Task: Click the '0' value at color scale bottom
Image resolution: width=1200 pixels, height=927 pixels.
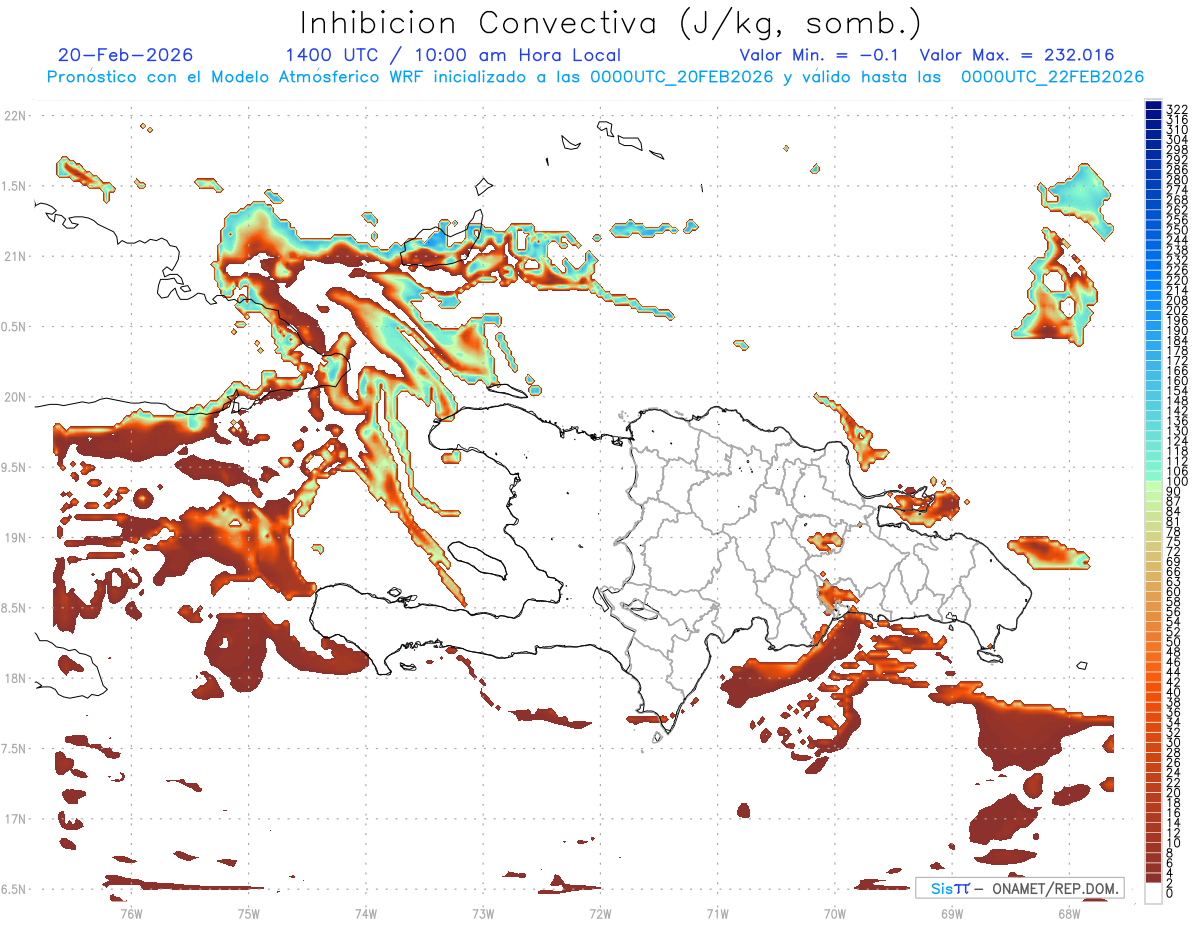Action: point(1170,892)
